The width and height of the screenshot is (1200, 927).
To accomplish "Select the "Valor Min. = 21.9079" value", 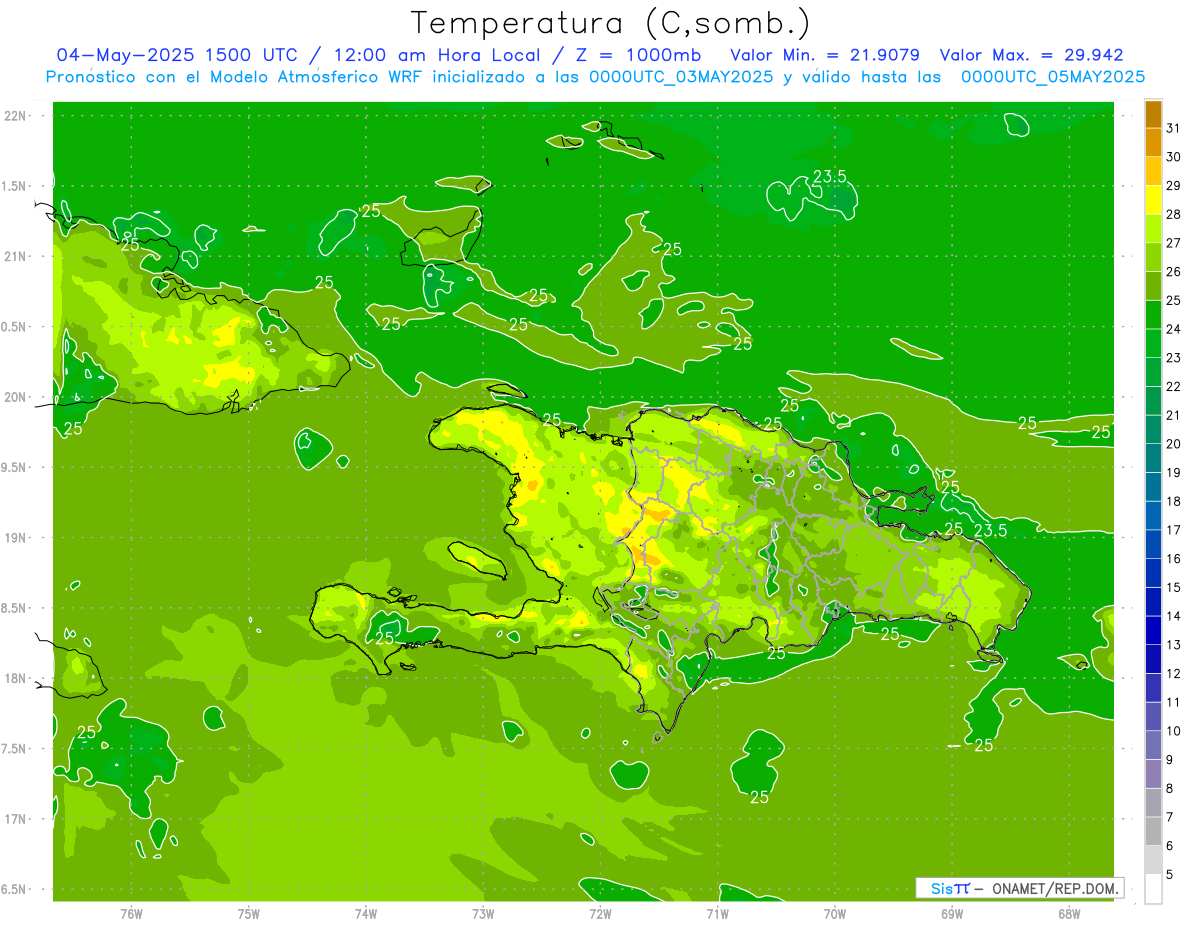I will 824,55.
